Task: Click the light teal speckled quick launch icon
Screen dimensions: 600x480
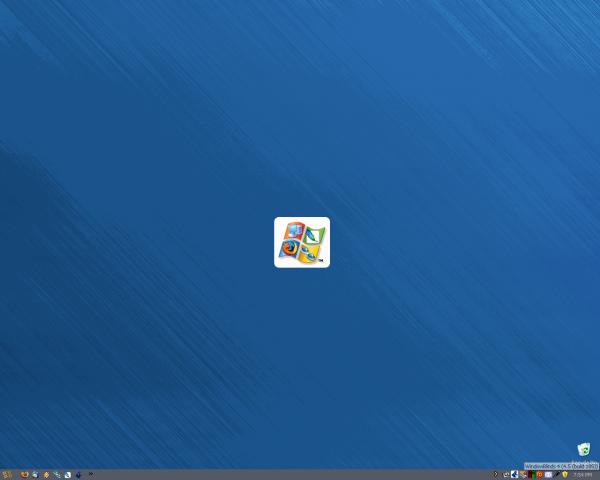Action: tap(57, 475)
